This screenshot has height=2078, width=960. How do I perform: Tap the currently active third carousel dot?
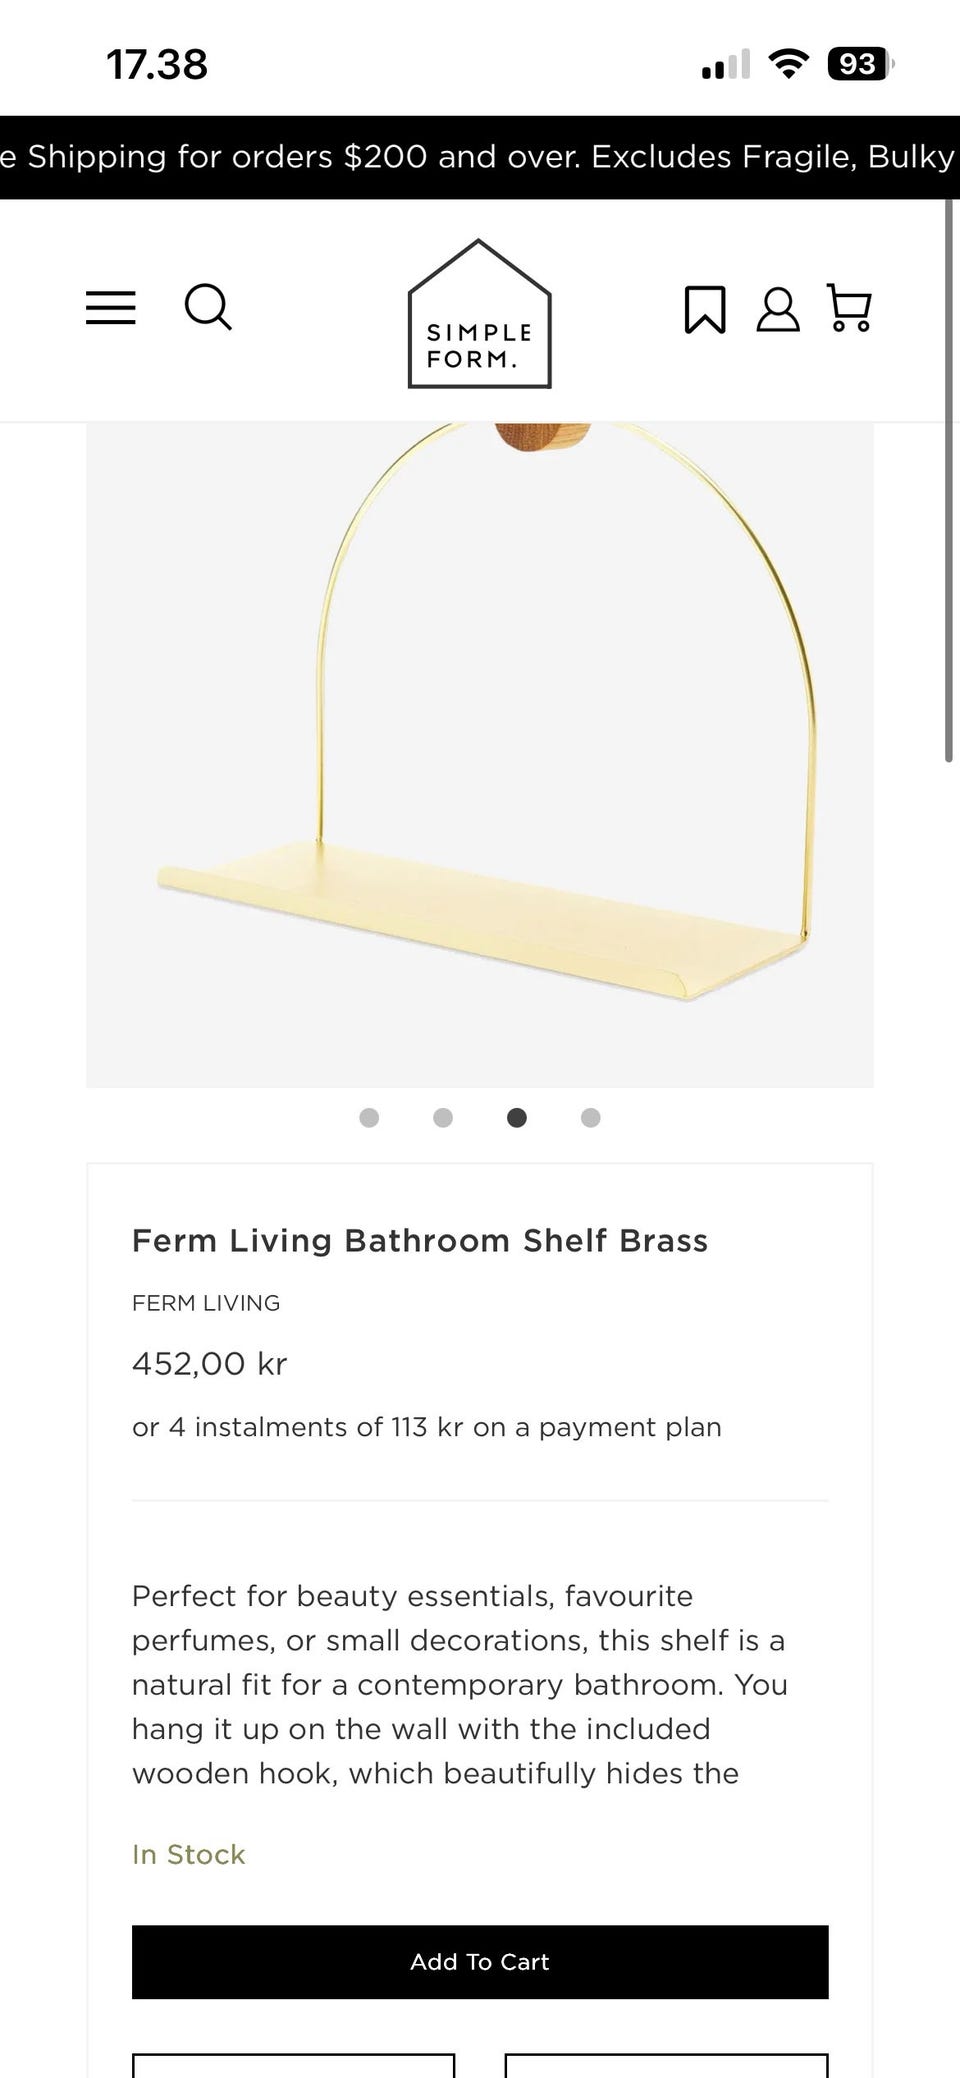pyautogui.click(x=517, y=1118)
